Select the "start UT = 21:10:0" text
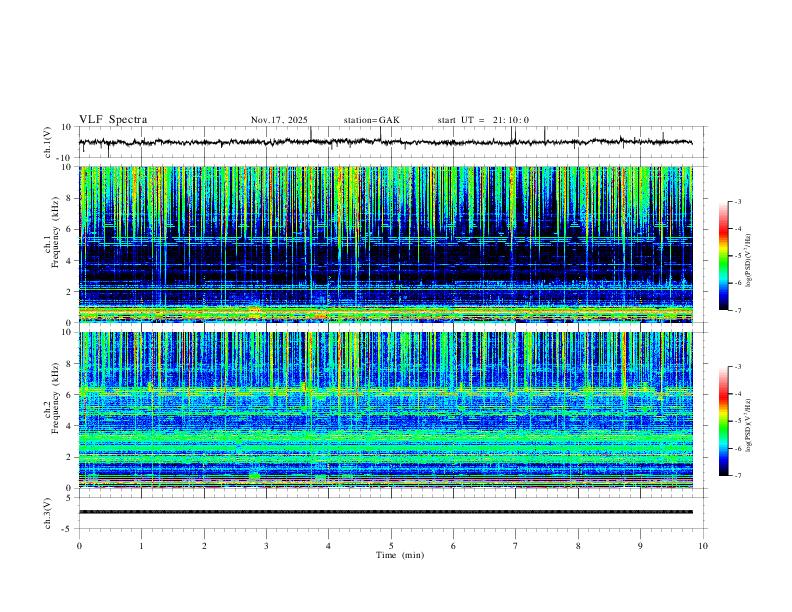 coord(483,120)
